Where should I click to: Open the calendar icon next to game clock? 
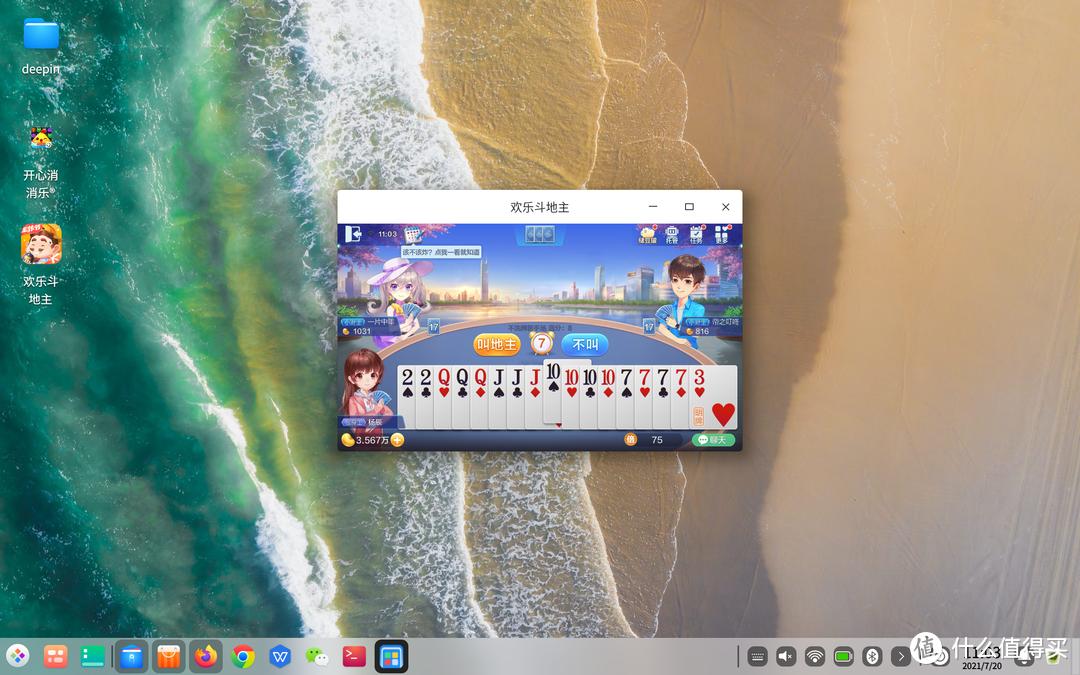point(412,235)
